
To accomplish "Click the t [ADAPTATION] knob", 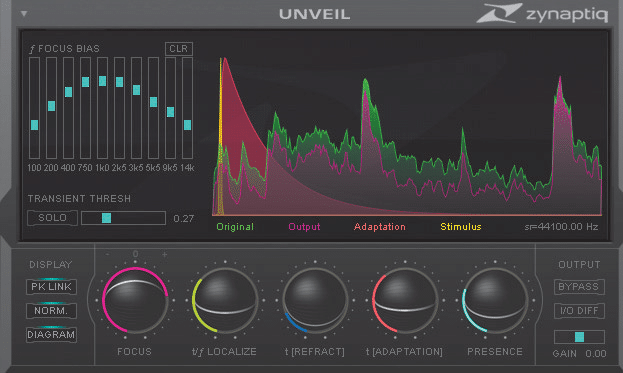I will (405, 300).
